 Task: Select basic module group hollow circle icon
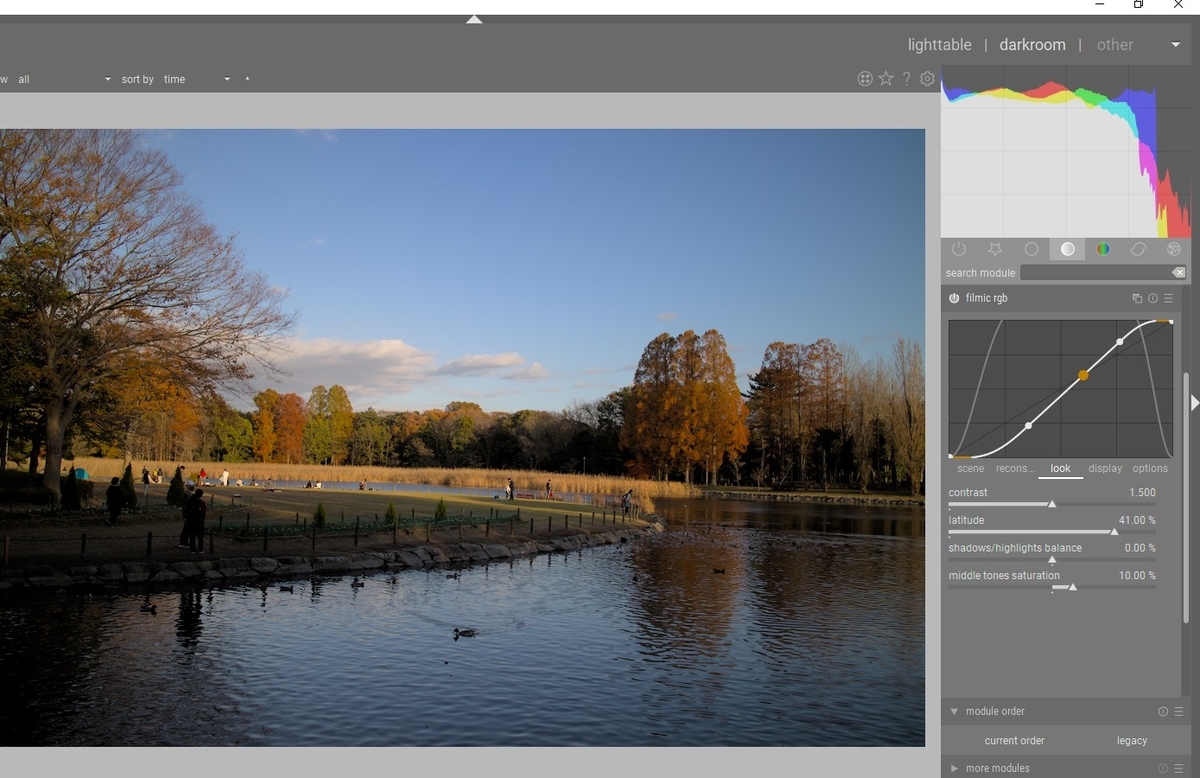(1031, 249)
